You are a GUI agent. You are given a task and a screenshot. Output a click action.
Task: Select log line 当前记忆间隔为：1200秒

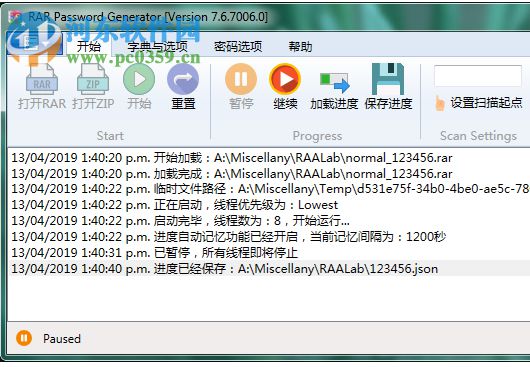[x=269, y=237]
